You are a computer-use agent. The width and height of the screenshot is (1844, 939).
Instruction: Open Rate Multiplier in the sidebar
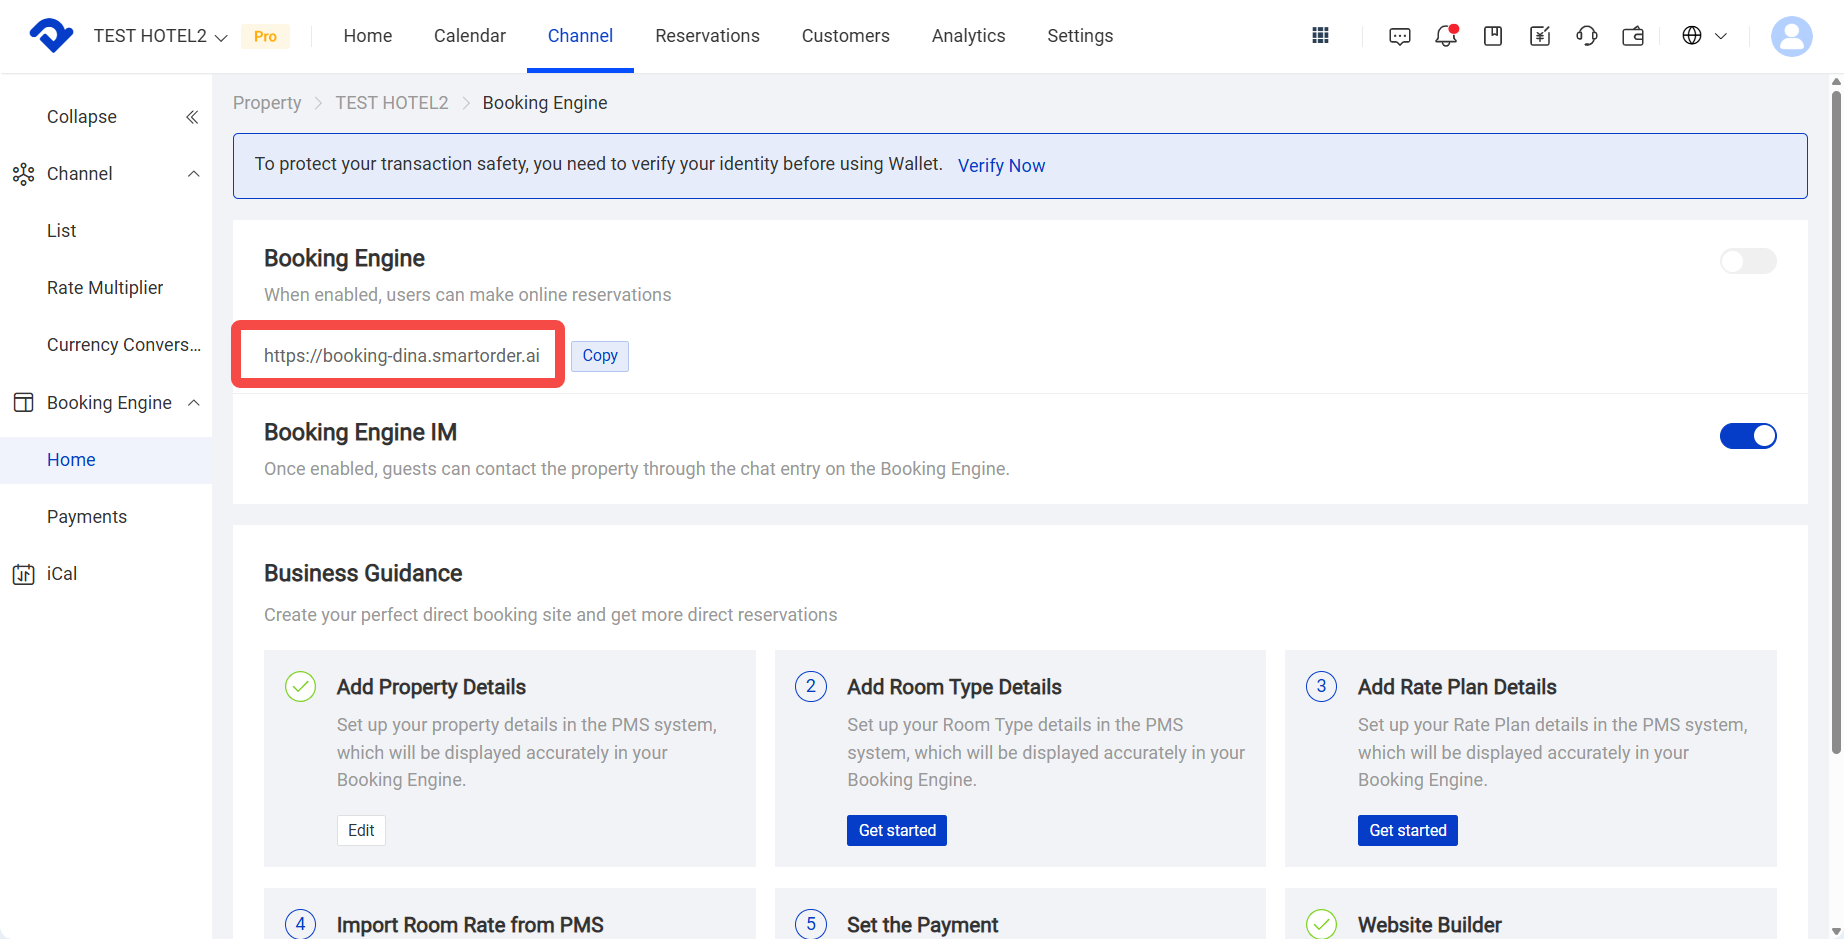[106, 288]
